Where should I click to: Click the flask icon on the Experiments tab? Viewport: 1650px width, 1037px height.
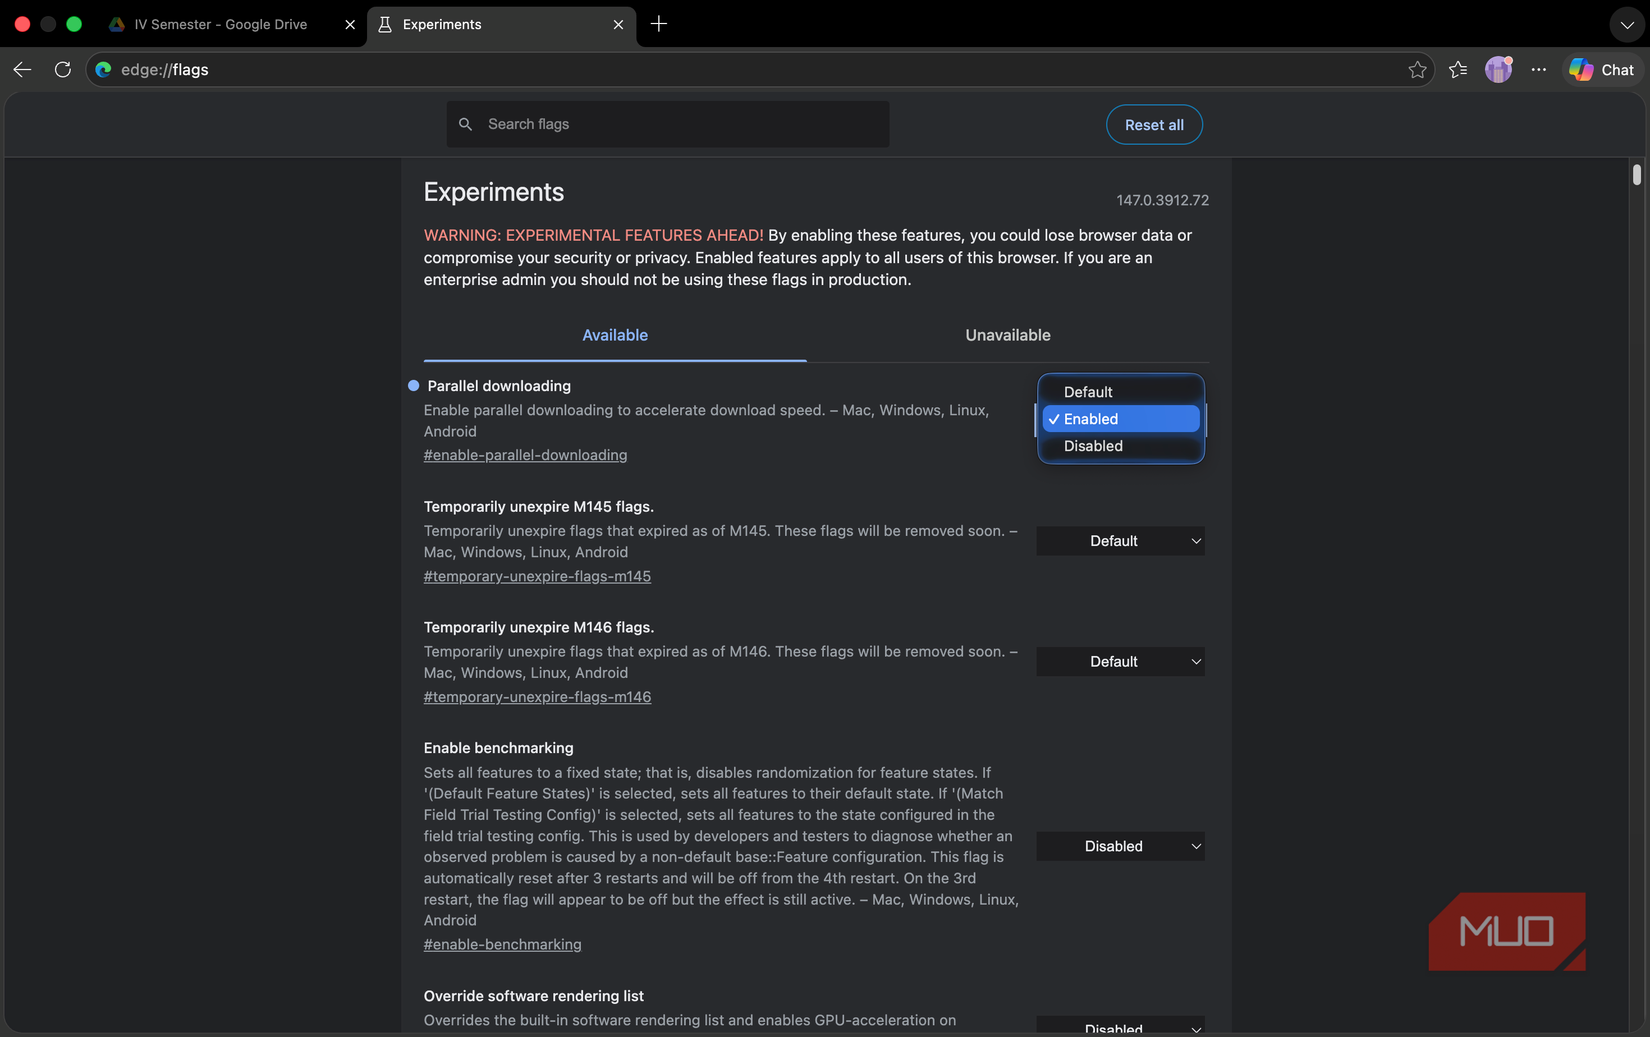385,25
